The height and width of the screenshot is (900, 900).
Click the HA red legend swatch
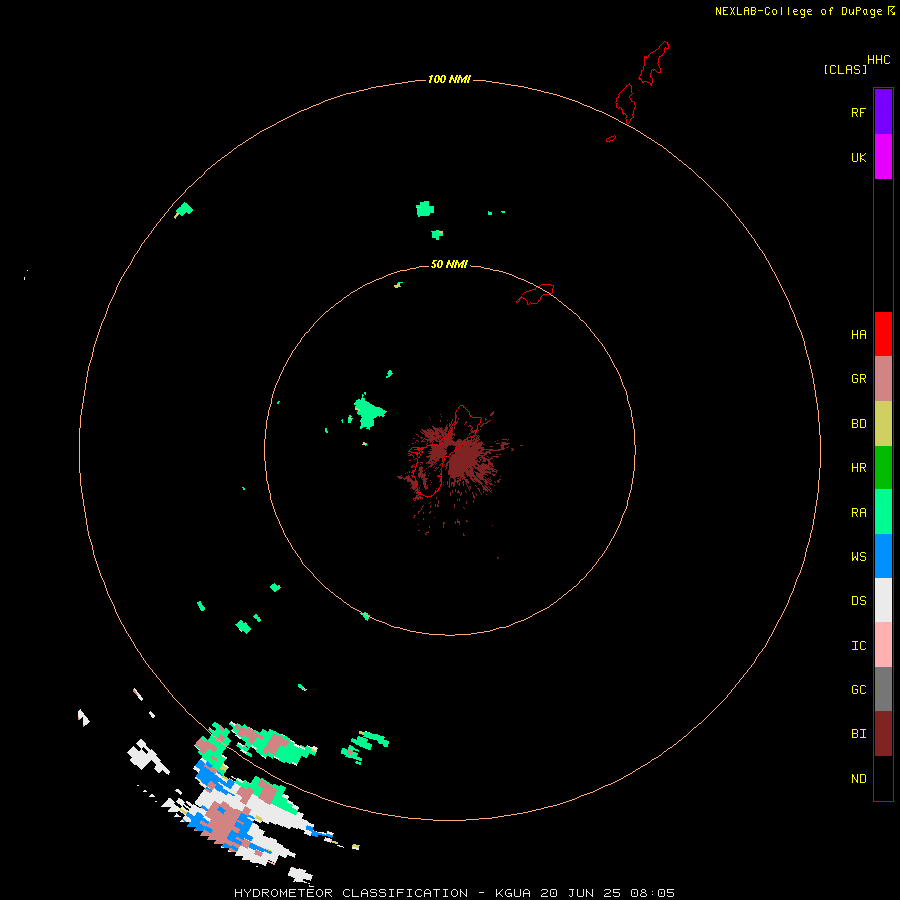click(883, 334)
